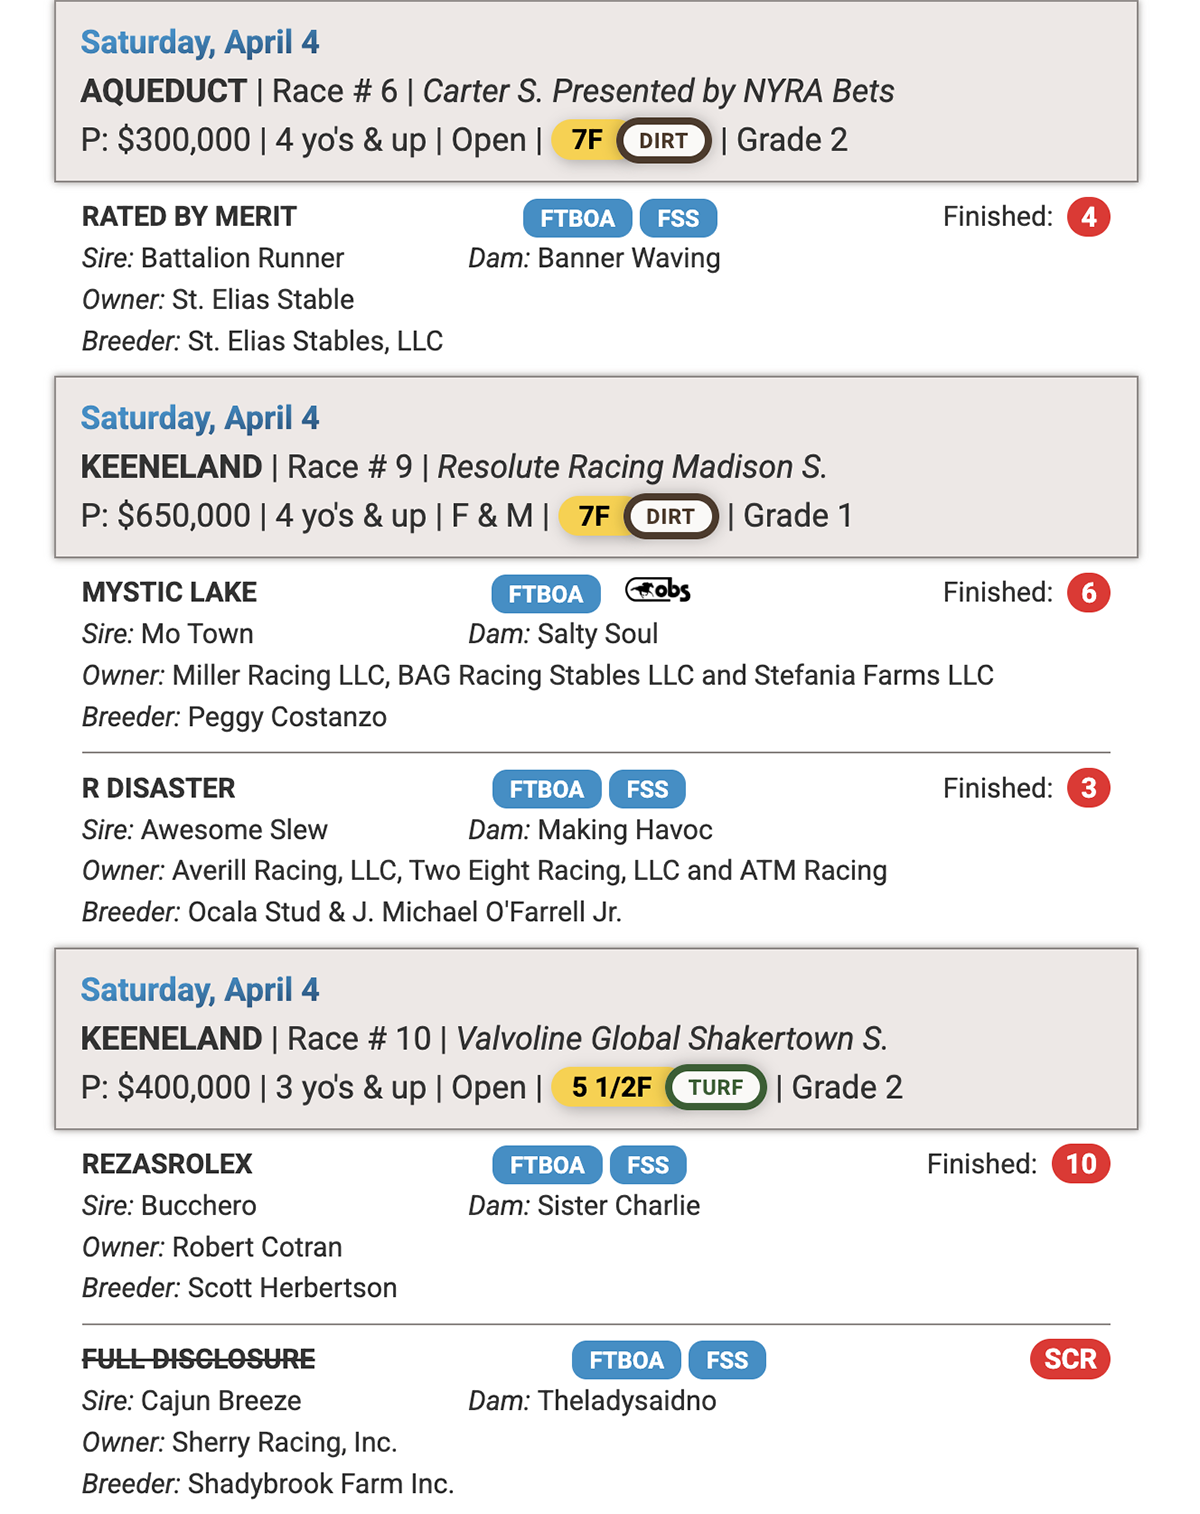Click the OBS logo beside Mystic Lake
Image resolution: width=1200 pixels, height=1514 pixels.
click(x=658, y=591)
